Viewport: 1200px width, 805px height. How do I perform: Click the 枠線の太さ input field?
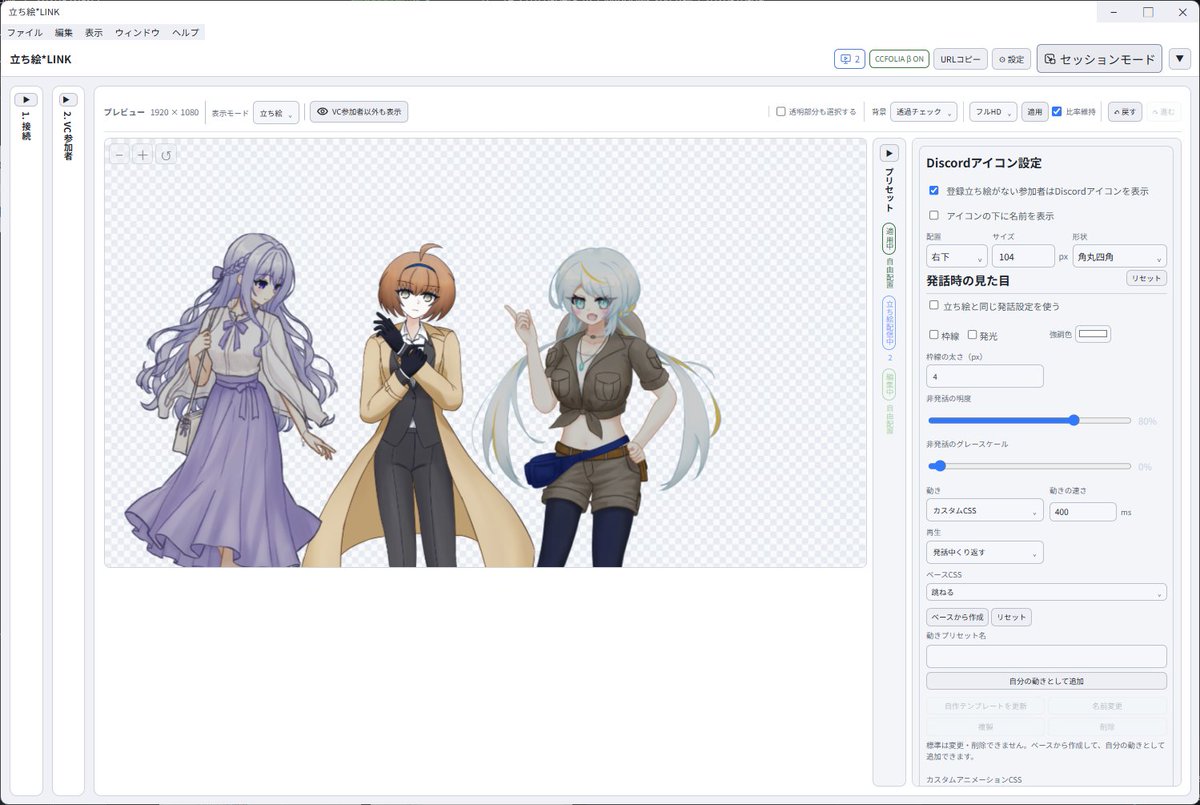[x=985, y=376]
